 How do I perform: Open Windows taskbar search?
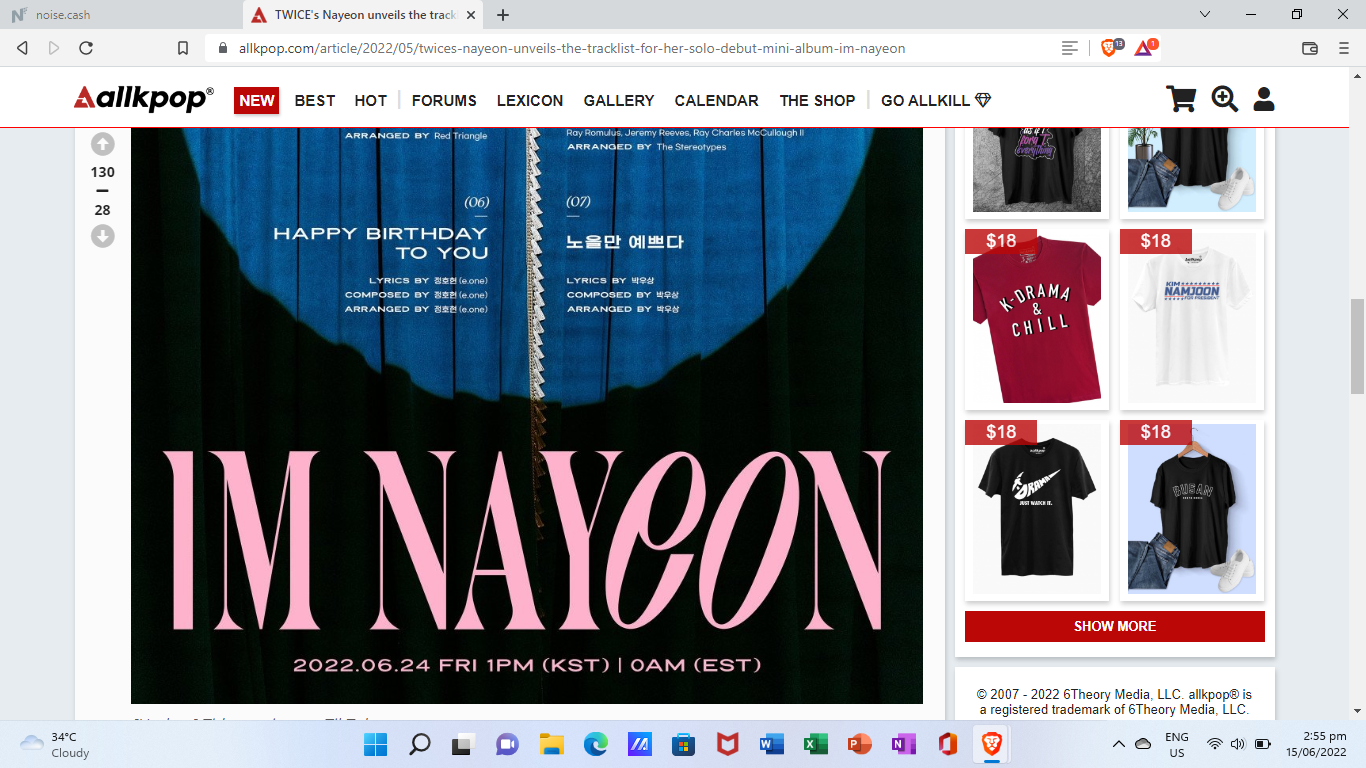pos(420,744)
